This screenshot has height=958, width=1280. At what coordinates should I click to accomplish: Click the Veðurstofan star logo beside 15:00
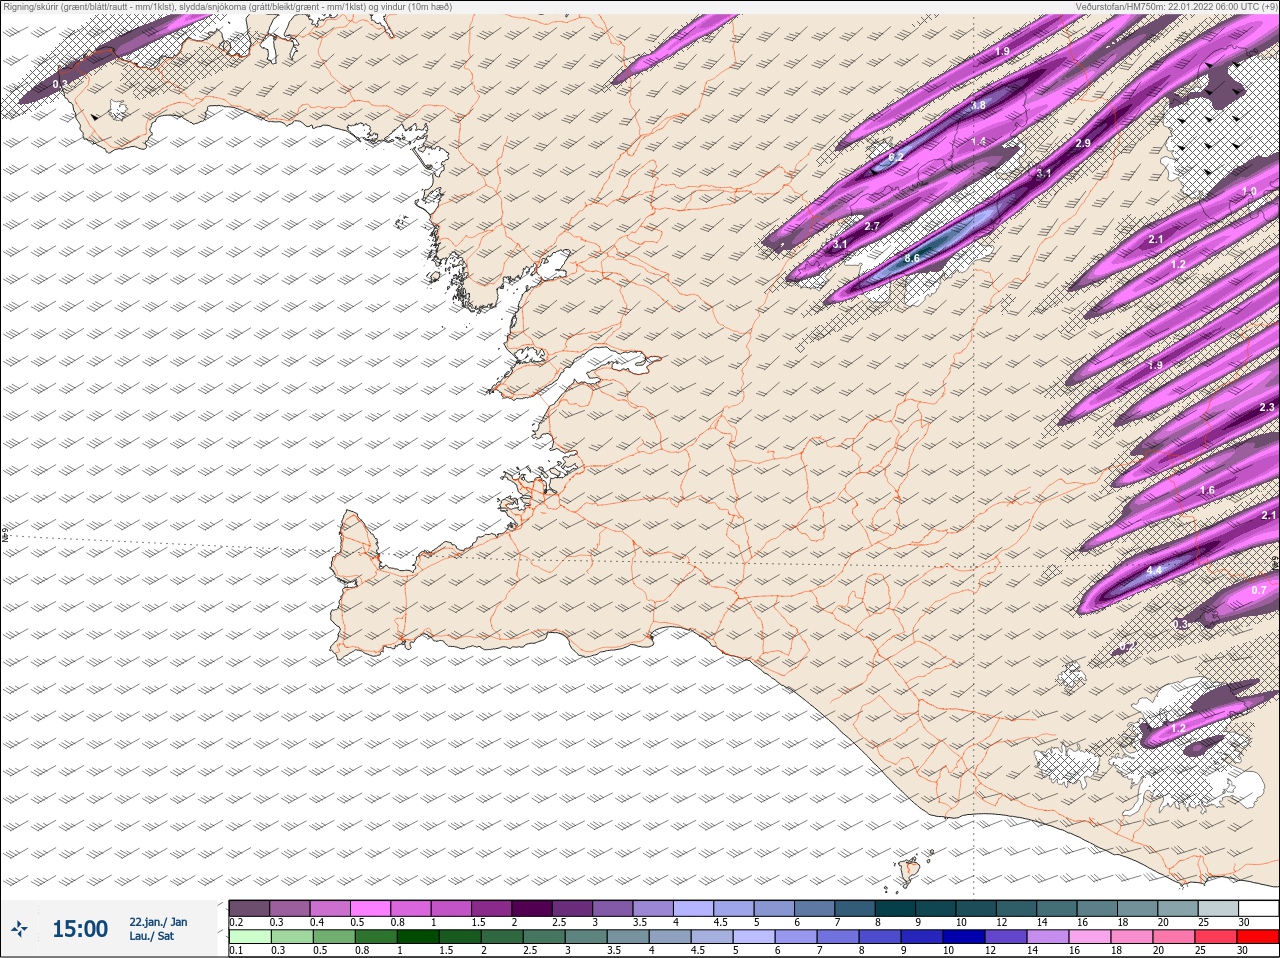coord(20,929)
